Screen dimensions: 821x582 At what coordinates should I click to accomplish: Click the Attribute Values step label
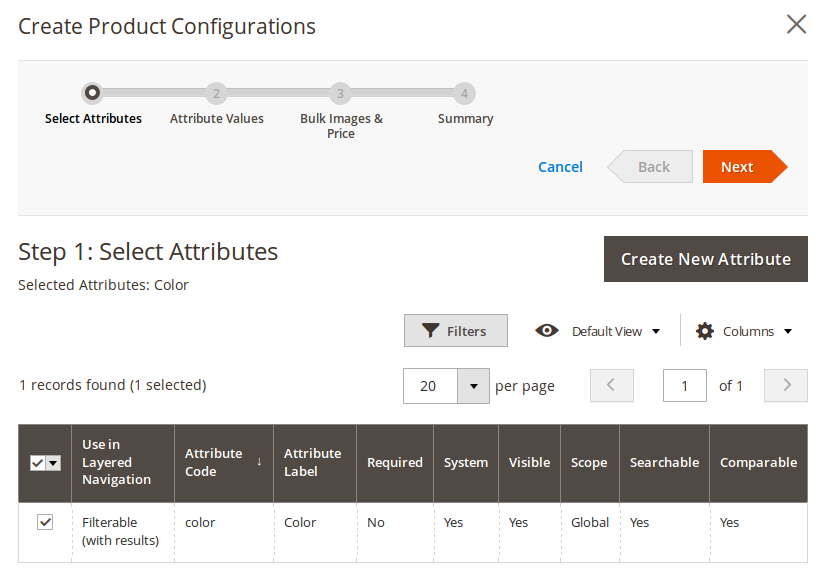217,119
